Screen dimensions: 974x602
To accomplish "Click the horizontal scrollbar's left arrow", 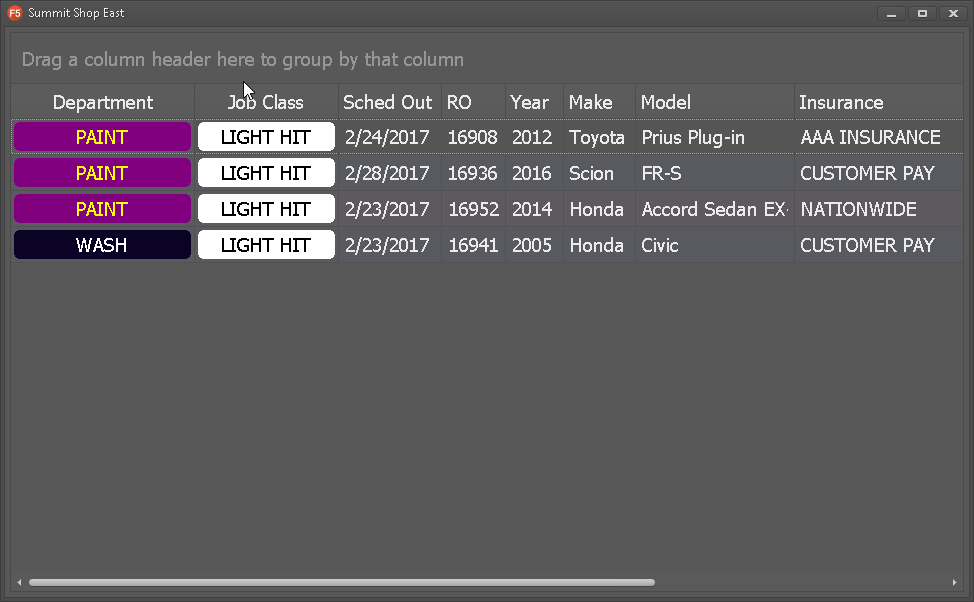I will (x=19, y=582).
